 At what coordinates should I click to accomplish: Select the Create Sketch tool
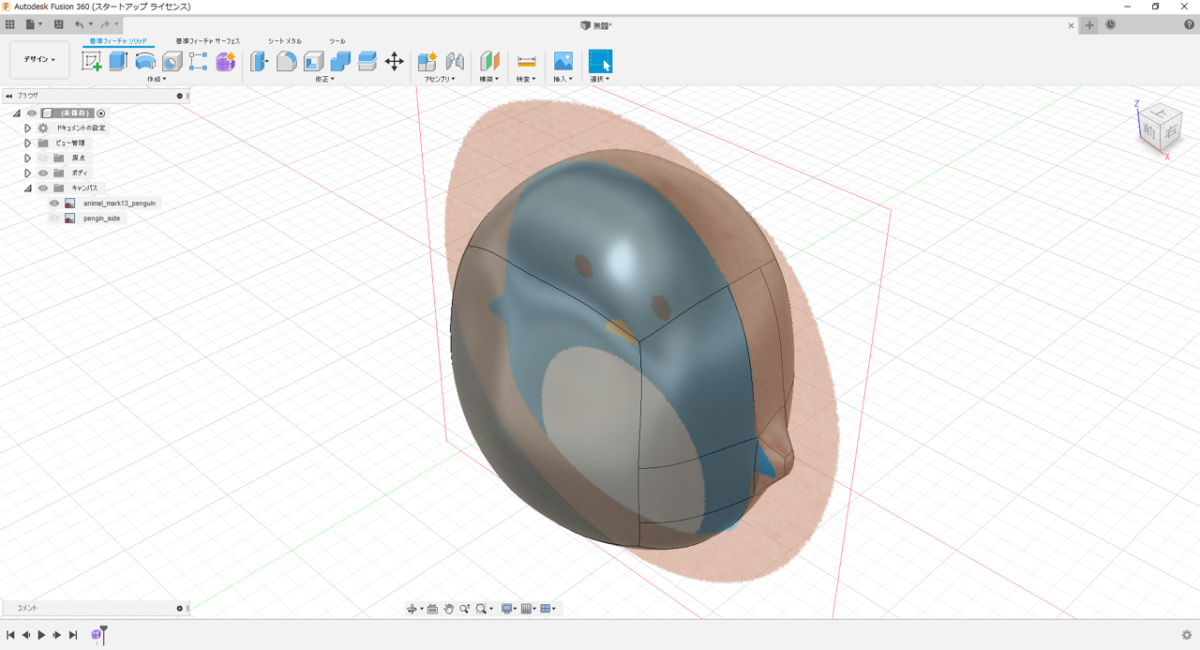[x=92, y=62]
